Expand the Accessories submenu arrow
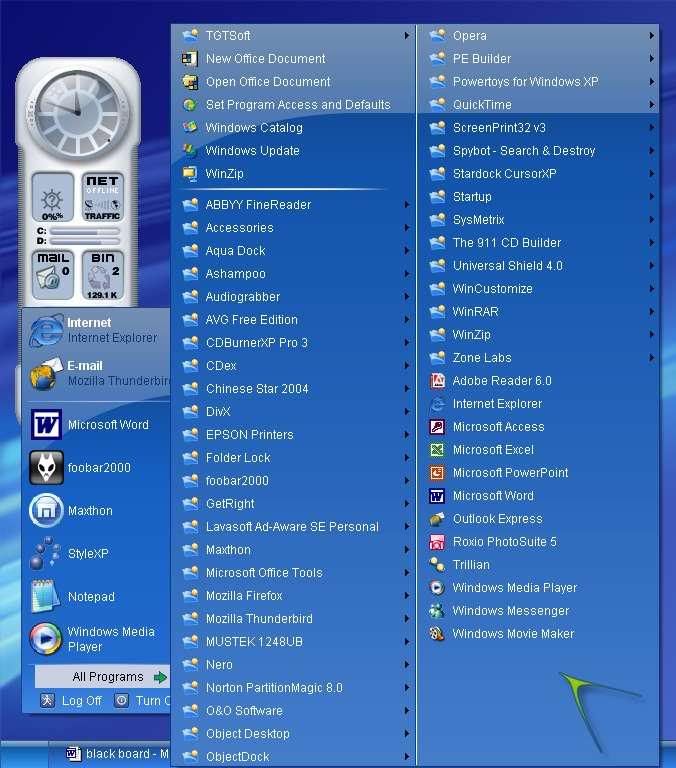The image size is (676, 768). [407, 227]
